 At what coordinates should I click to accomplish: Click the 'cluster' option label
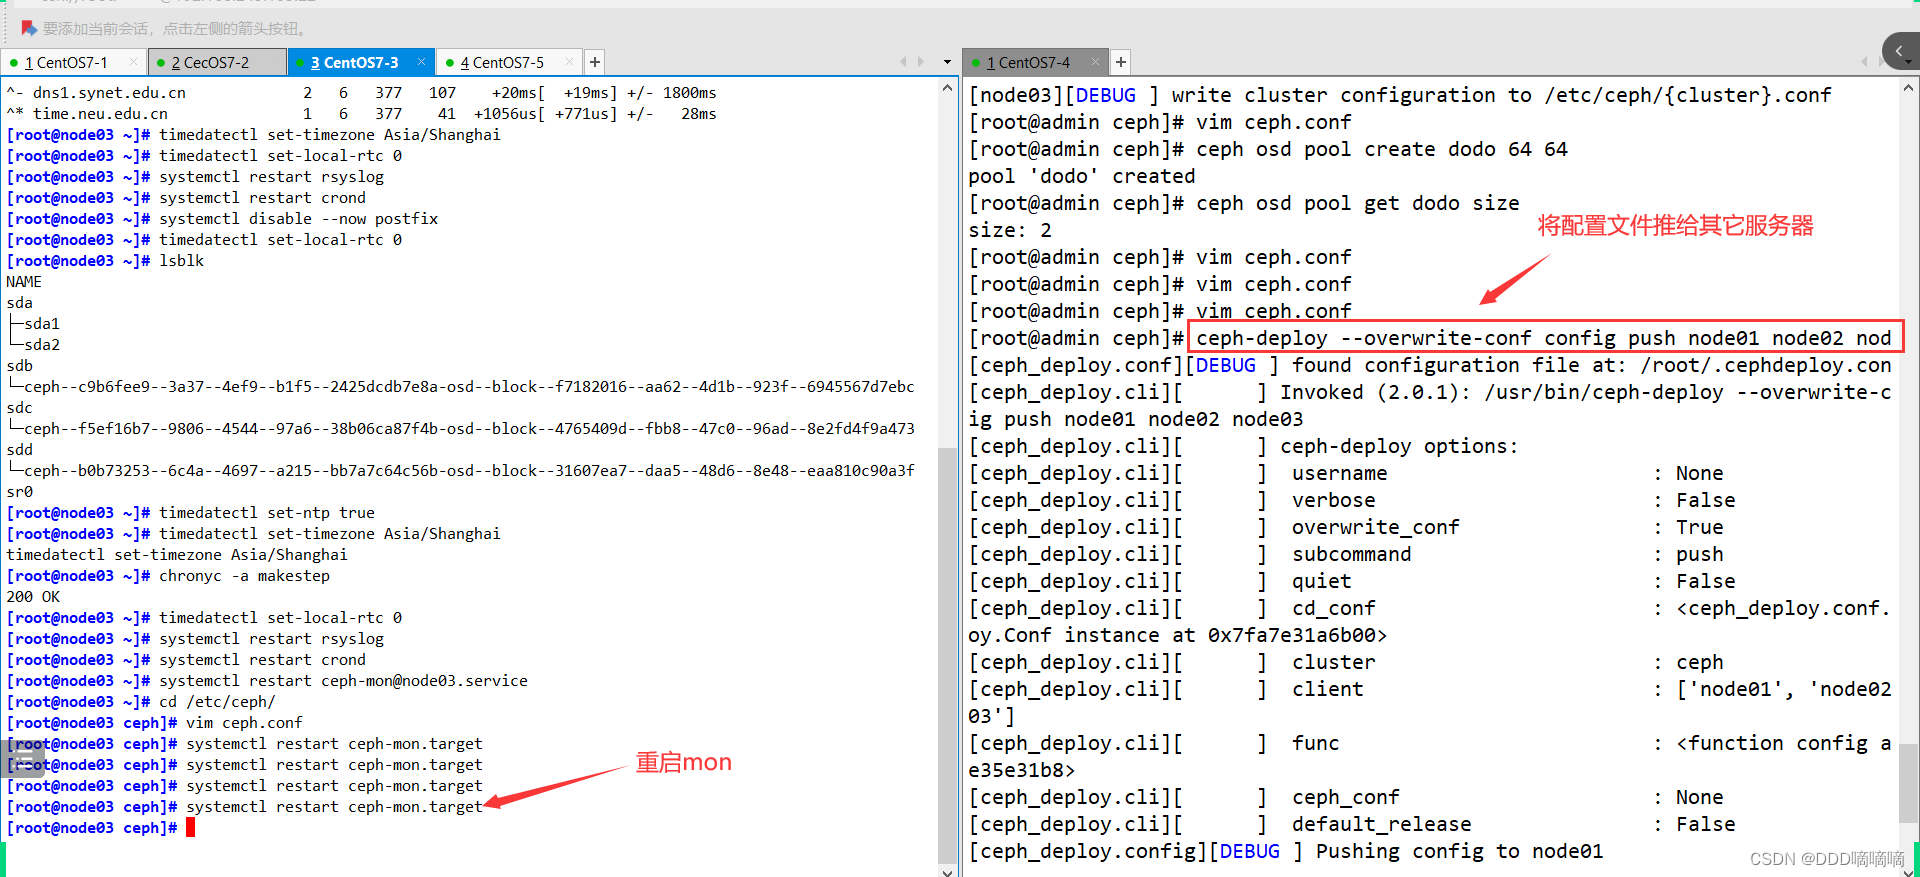[1333, 662]
